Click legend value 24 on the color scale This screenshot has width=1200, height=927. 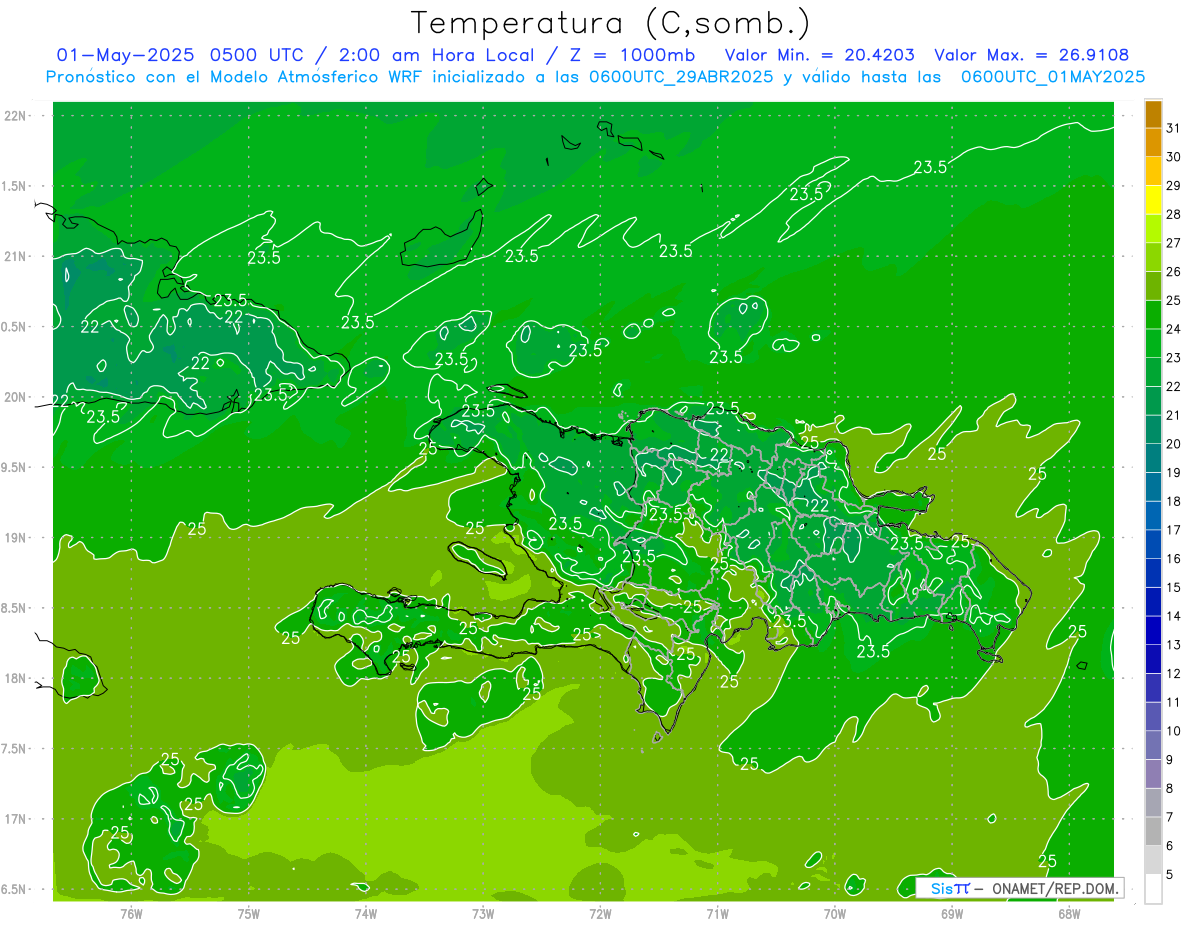tap(1173, 329)
